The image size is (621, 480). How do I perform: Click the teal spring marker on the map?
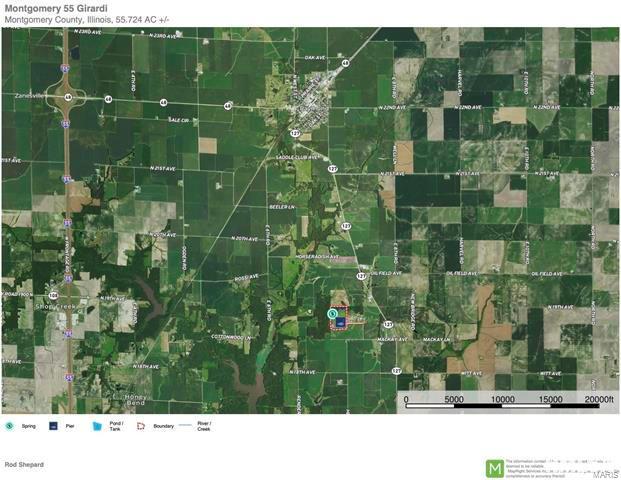coord(332,313)
